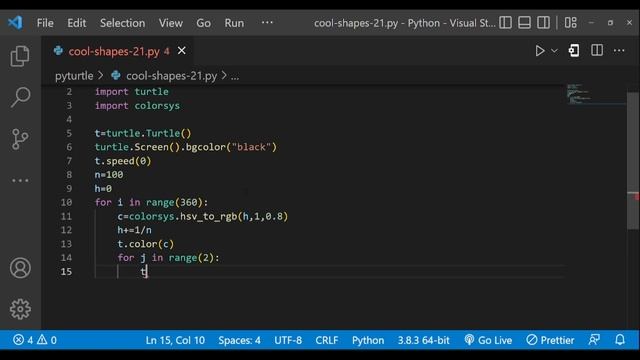This screenshot has height=360, width=640.
Task: Select language mode Python in status bar
Action: point(368,340)
